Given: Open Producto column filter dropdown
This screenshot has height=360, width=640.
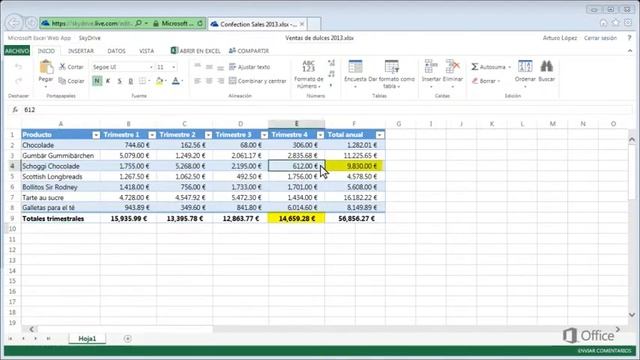Looking at the screenshot, I should click(x=96, y=135).
